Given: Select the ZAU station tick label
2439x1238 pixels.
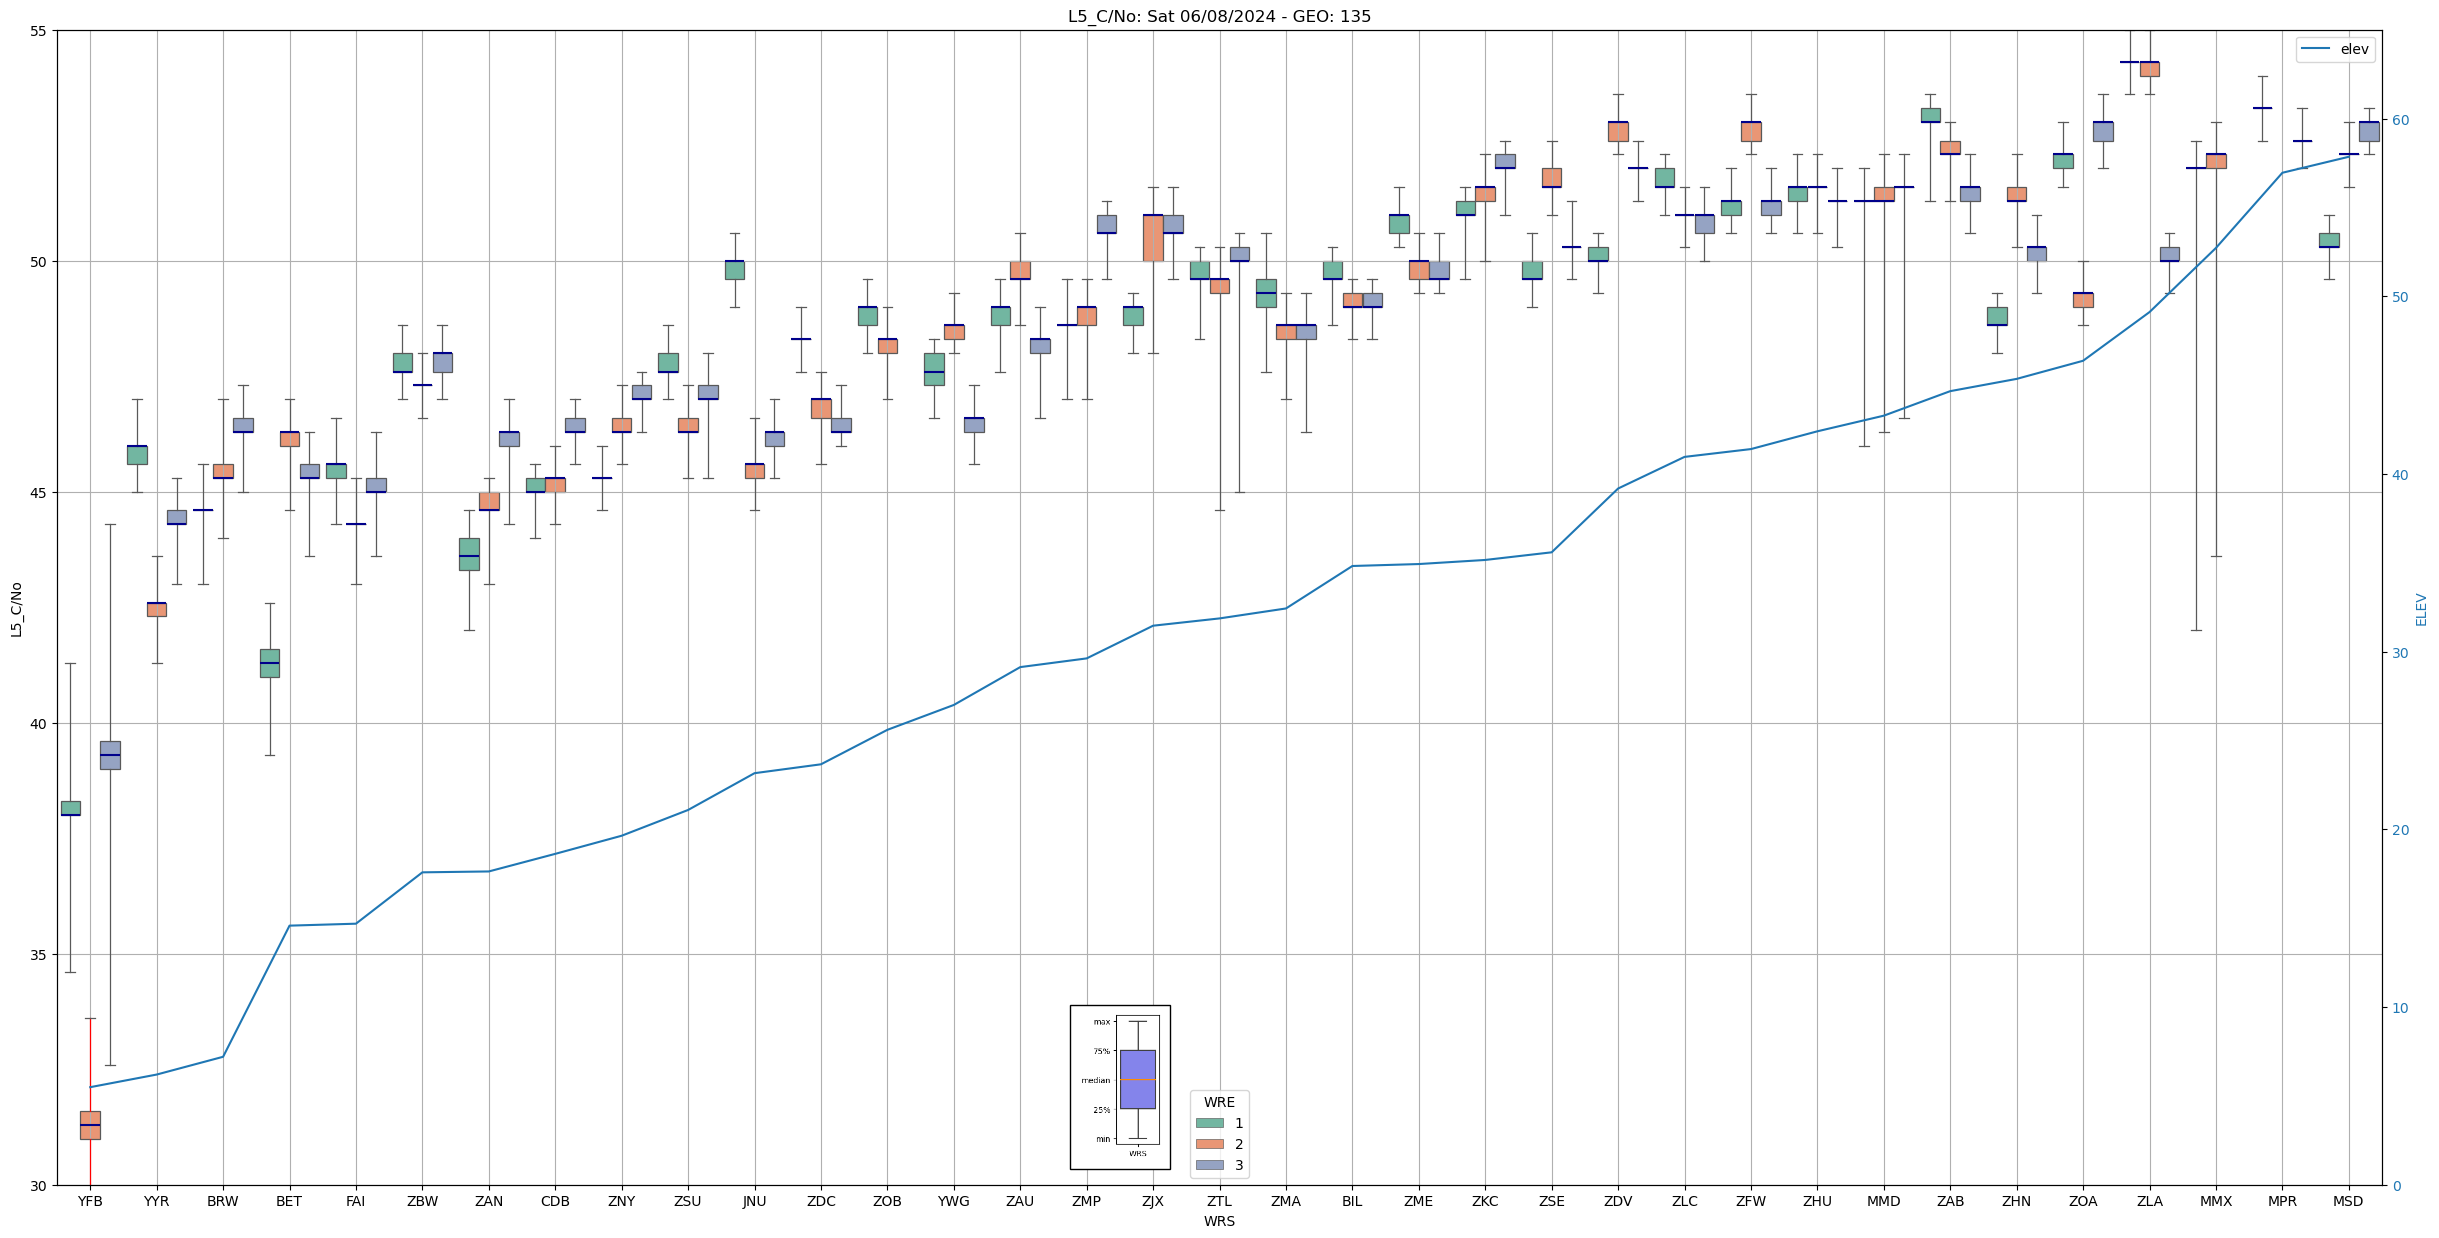Looking at the screenshot, I should tap(1020, 1201).
